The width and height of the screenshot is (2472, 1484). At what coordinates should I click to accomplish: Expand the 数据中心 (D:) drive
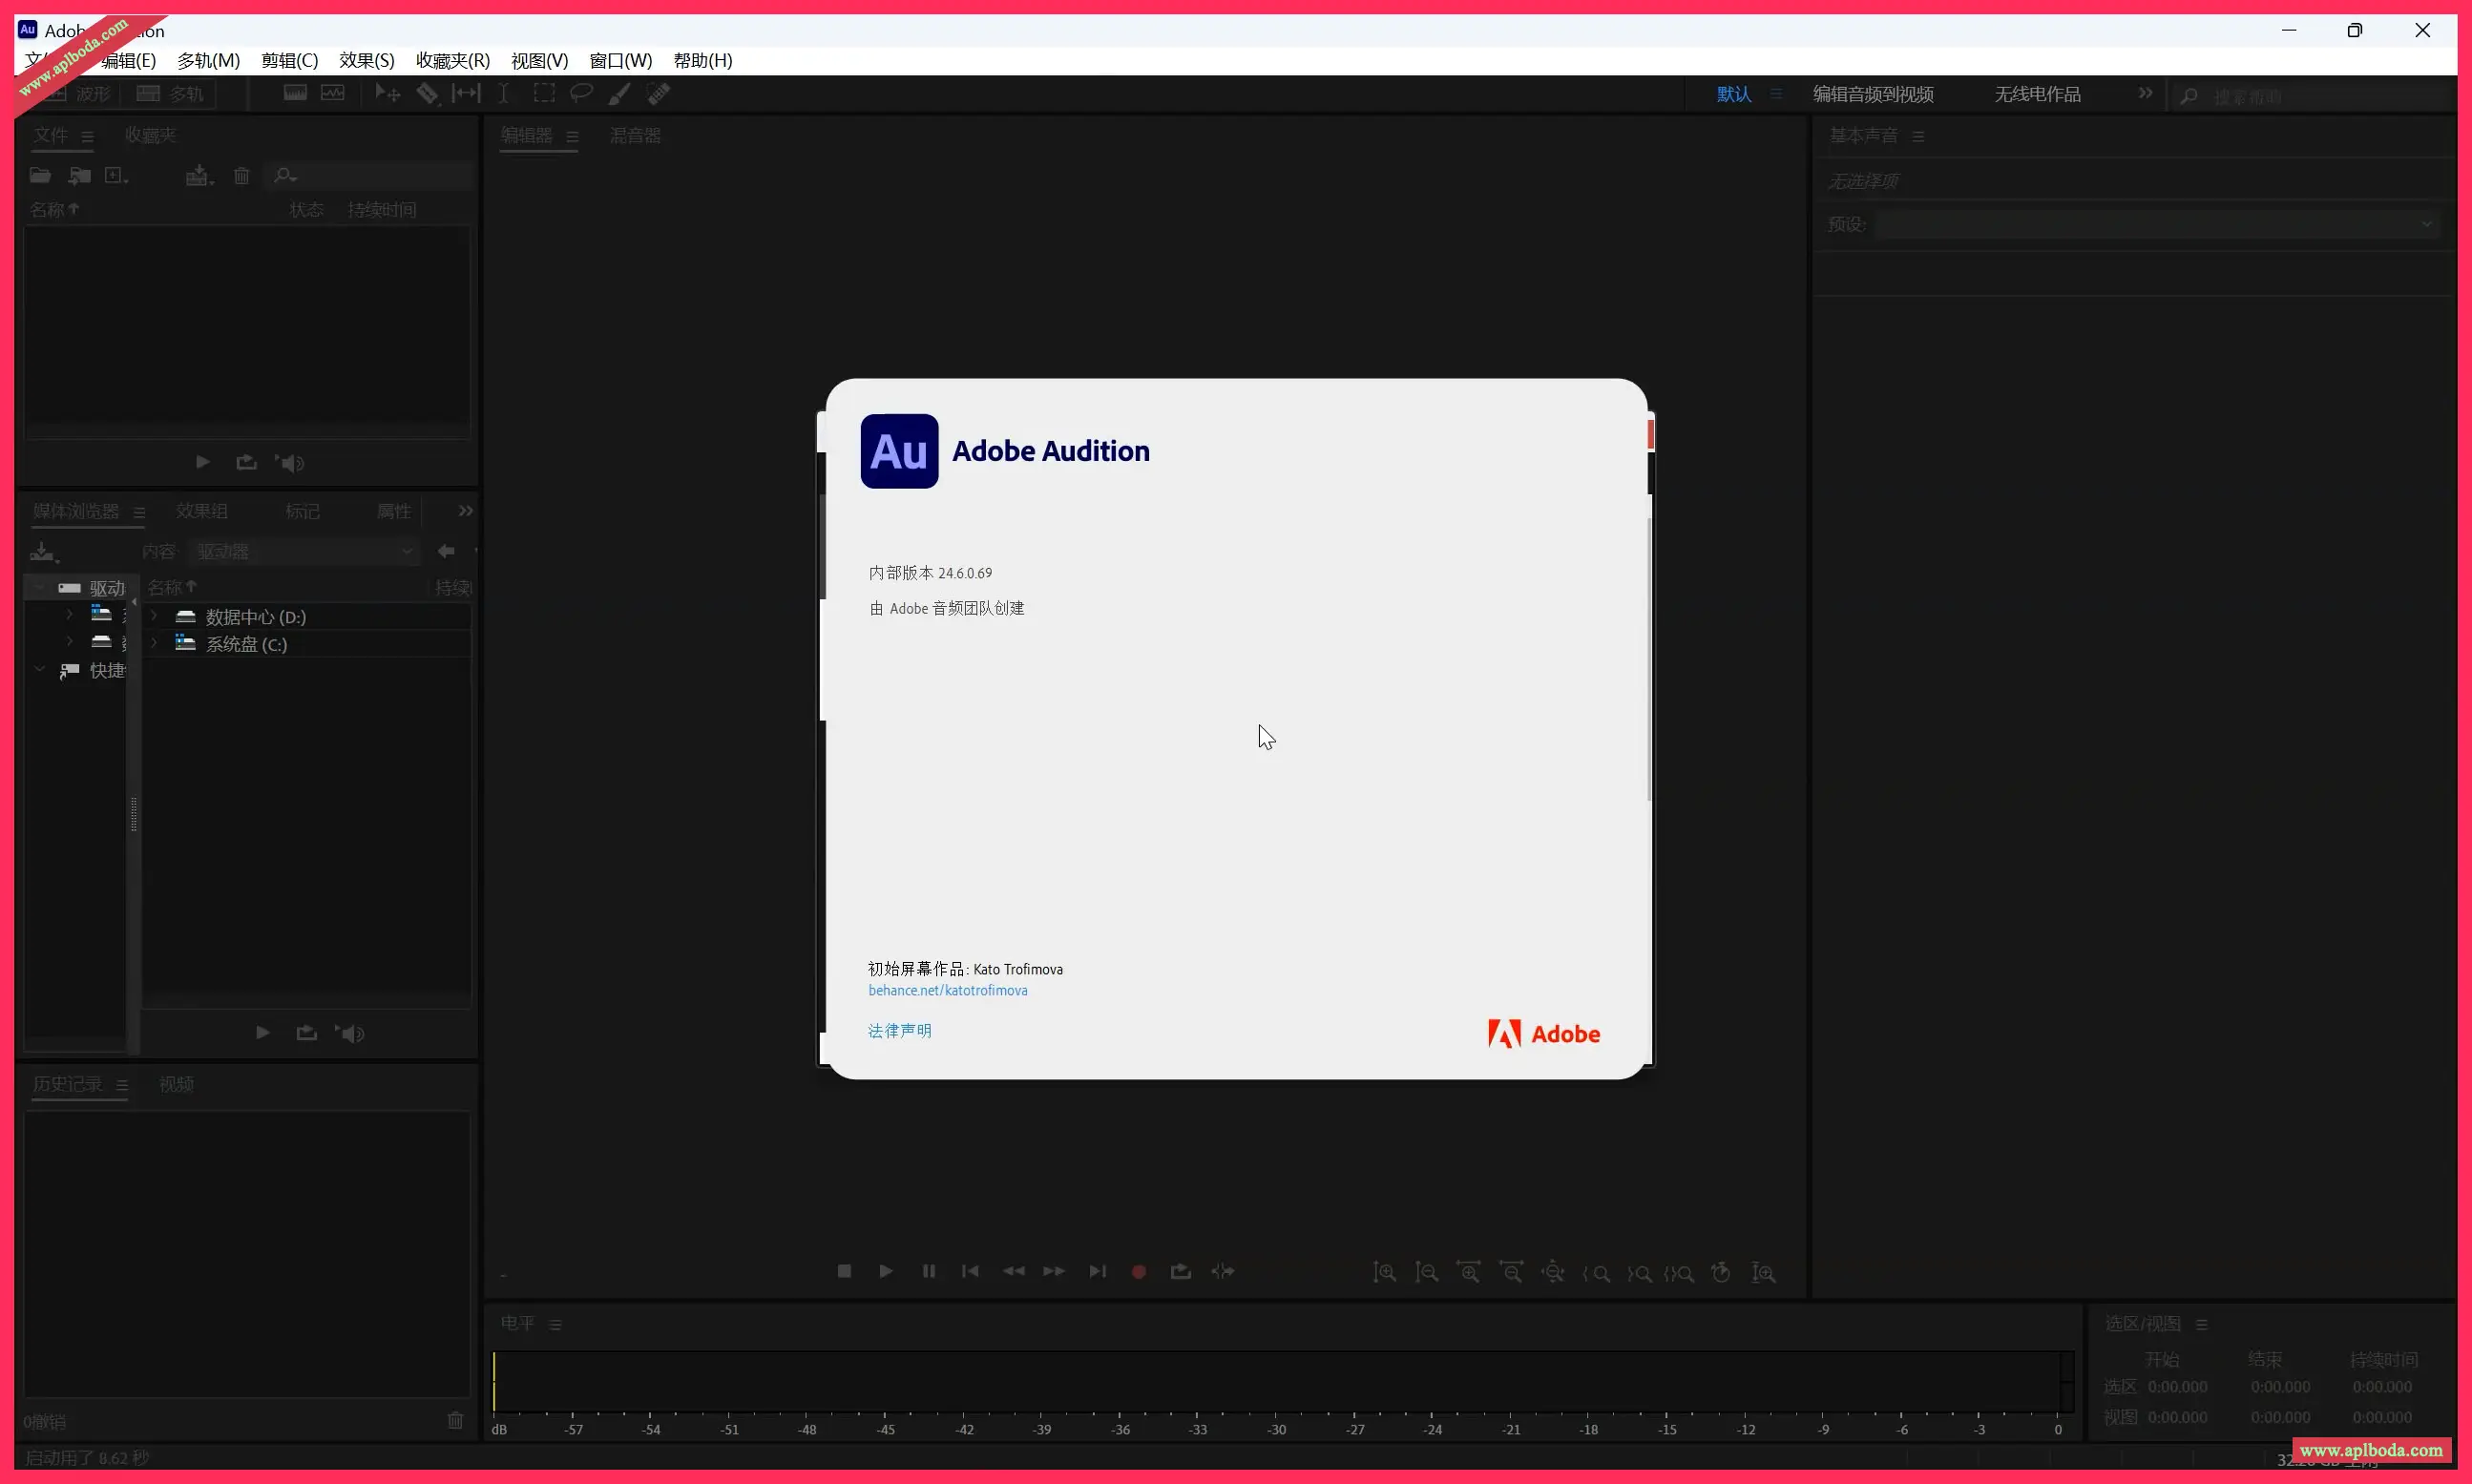[x=154, y=616]
